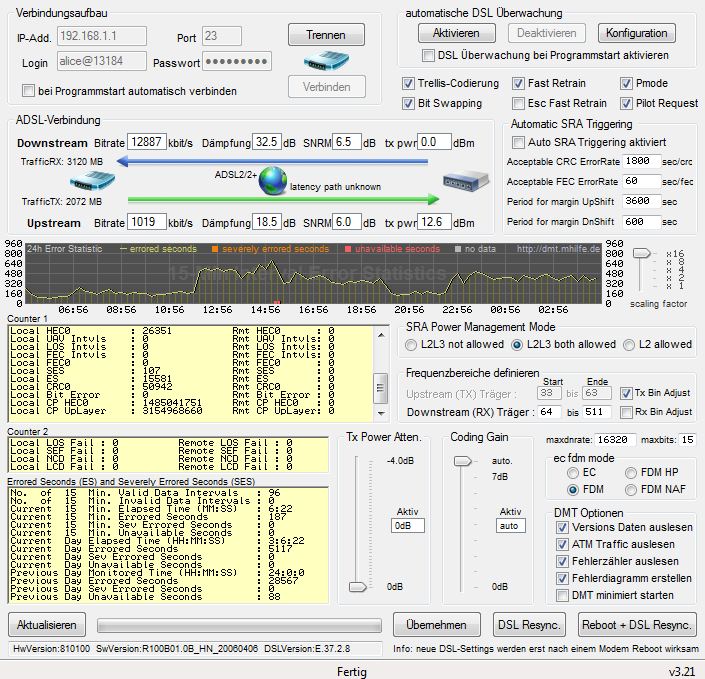Click the Passwort field
Image resolution: width=705 pixels, height=679 pixels.
(237, 61)
